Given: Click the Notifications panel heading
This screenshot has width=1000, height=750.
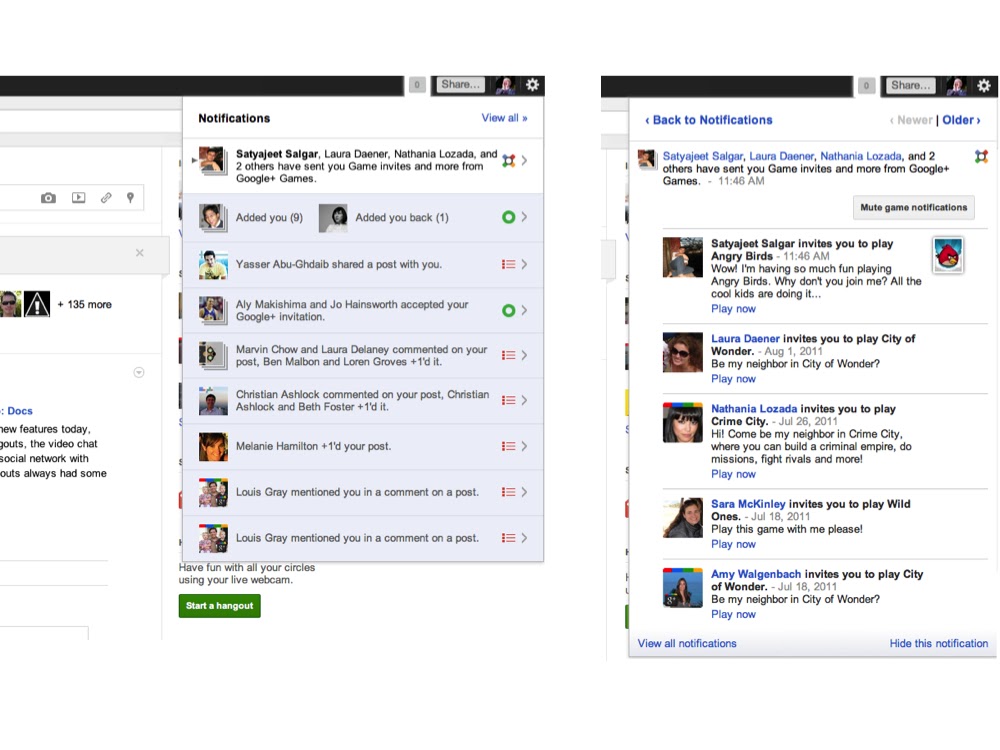Looking at the screenshot, I should coord(234,119).
